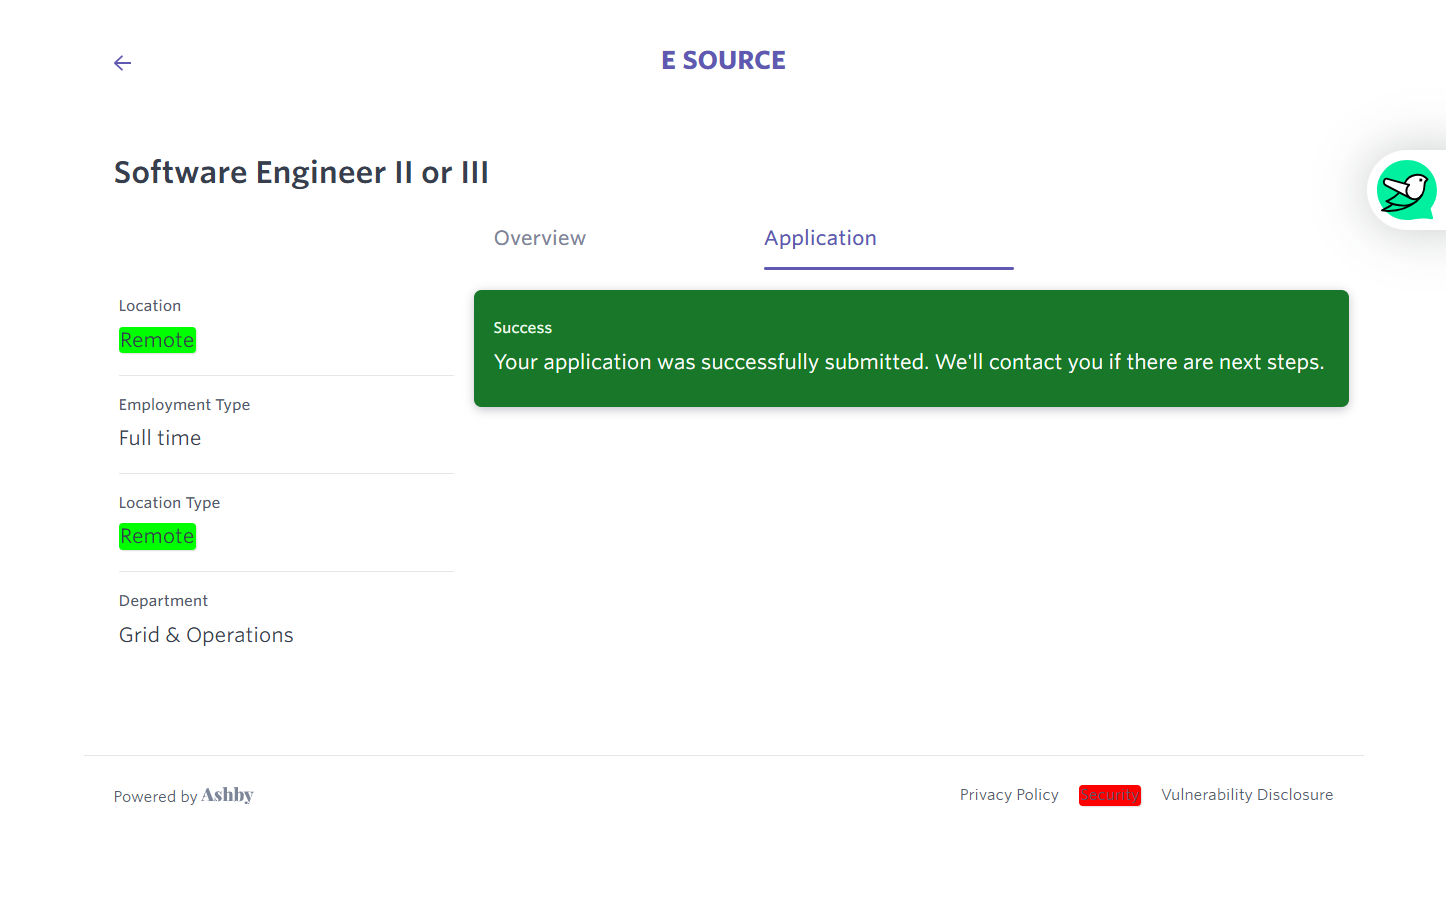The height and width of the screenshot is (900, 1446).
Task: Click the Location Type label
Action: coord(169,503)
